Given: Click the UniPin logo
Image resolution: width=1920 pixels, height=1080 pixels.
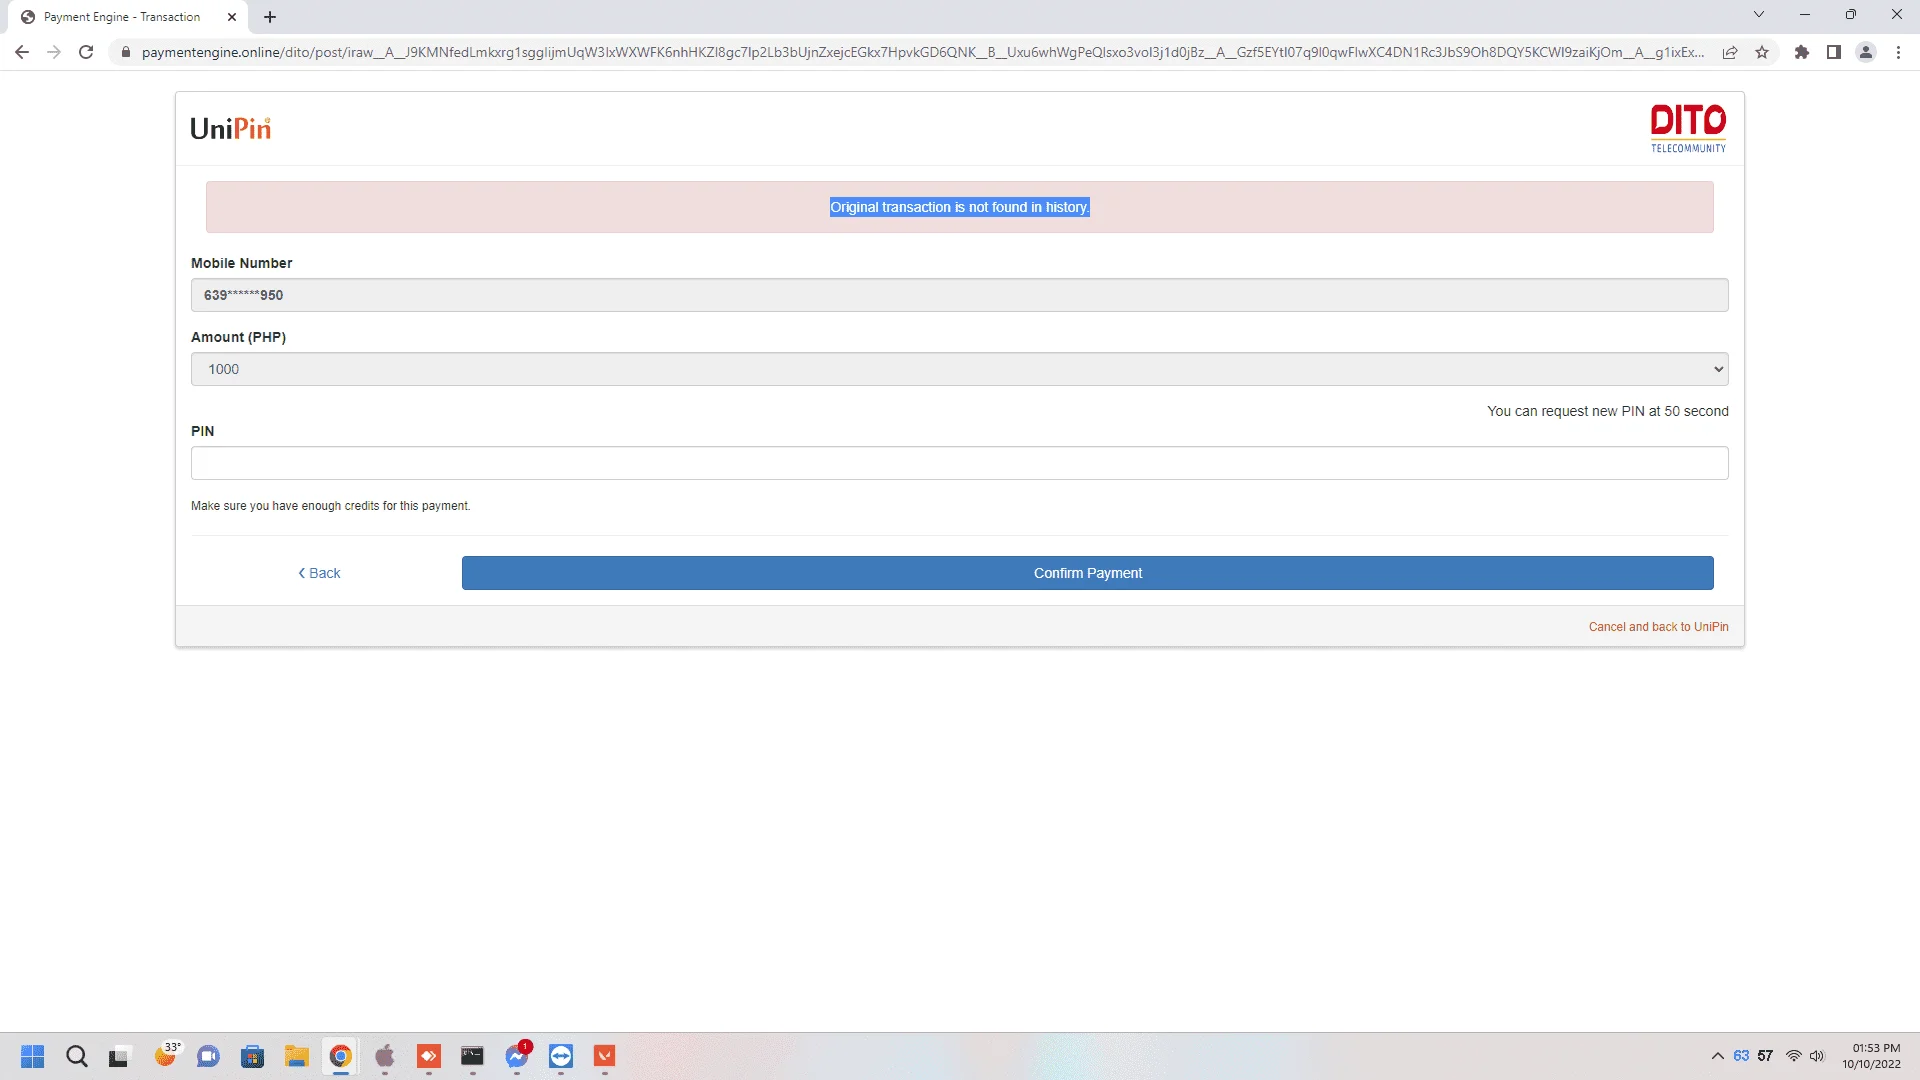Looking at the screenshot, I should [x=231, y=129].
